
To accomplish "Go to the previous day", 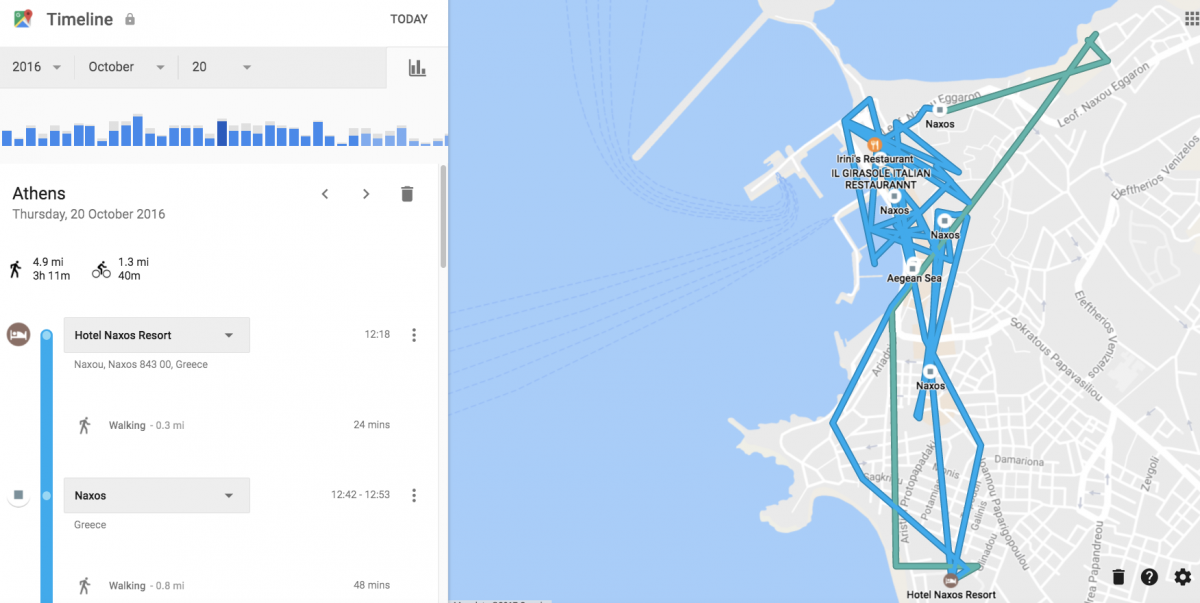I will tap(325, 194).
